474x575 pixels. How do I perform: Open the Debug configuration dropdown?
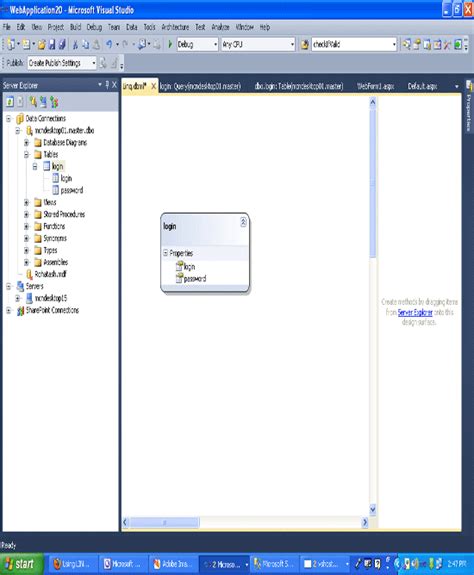click(215, 44)
